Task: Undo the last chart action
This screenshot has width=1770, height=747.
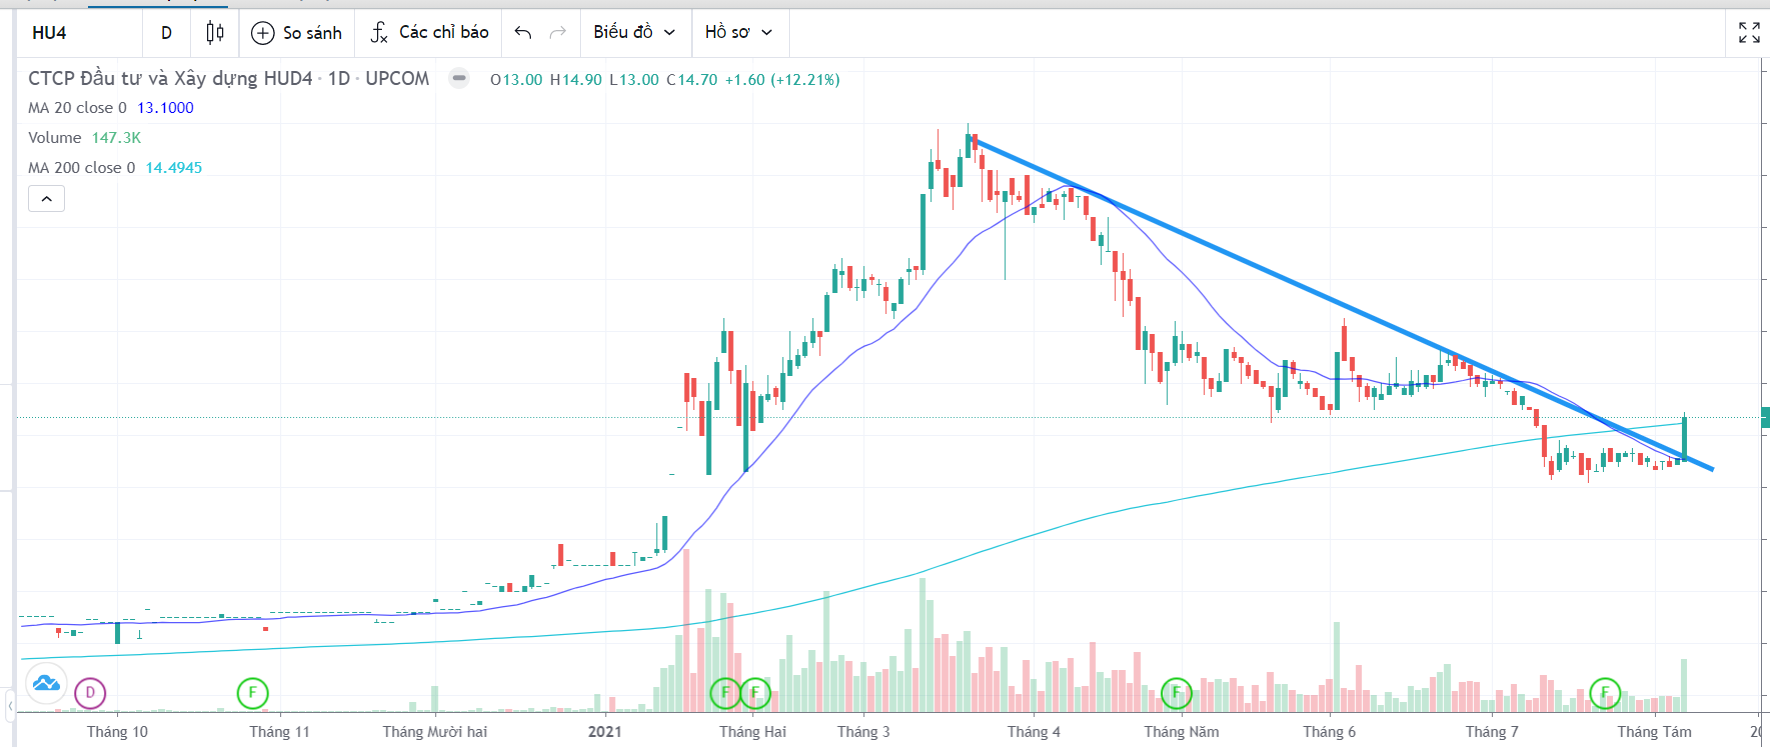Action: point(523,33)
